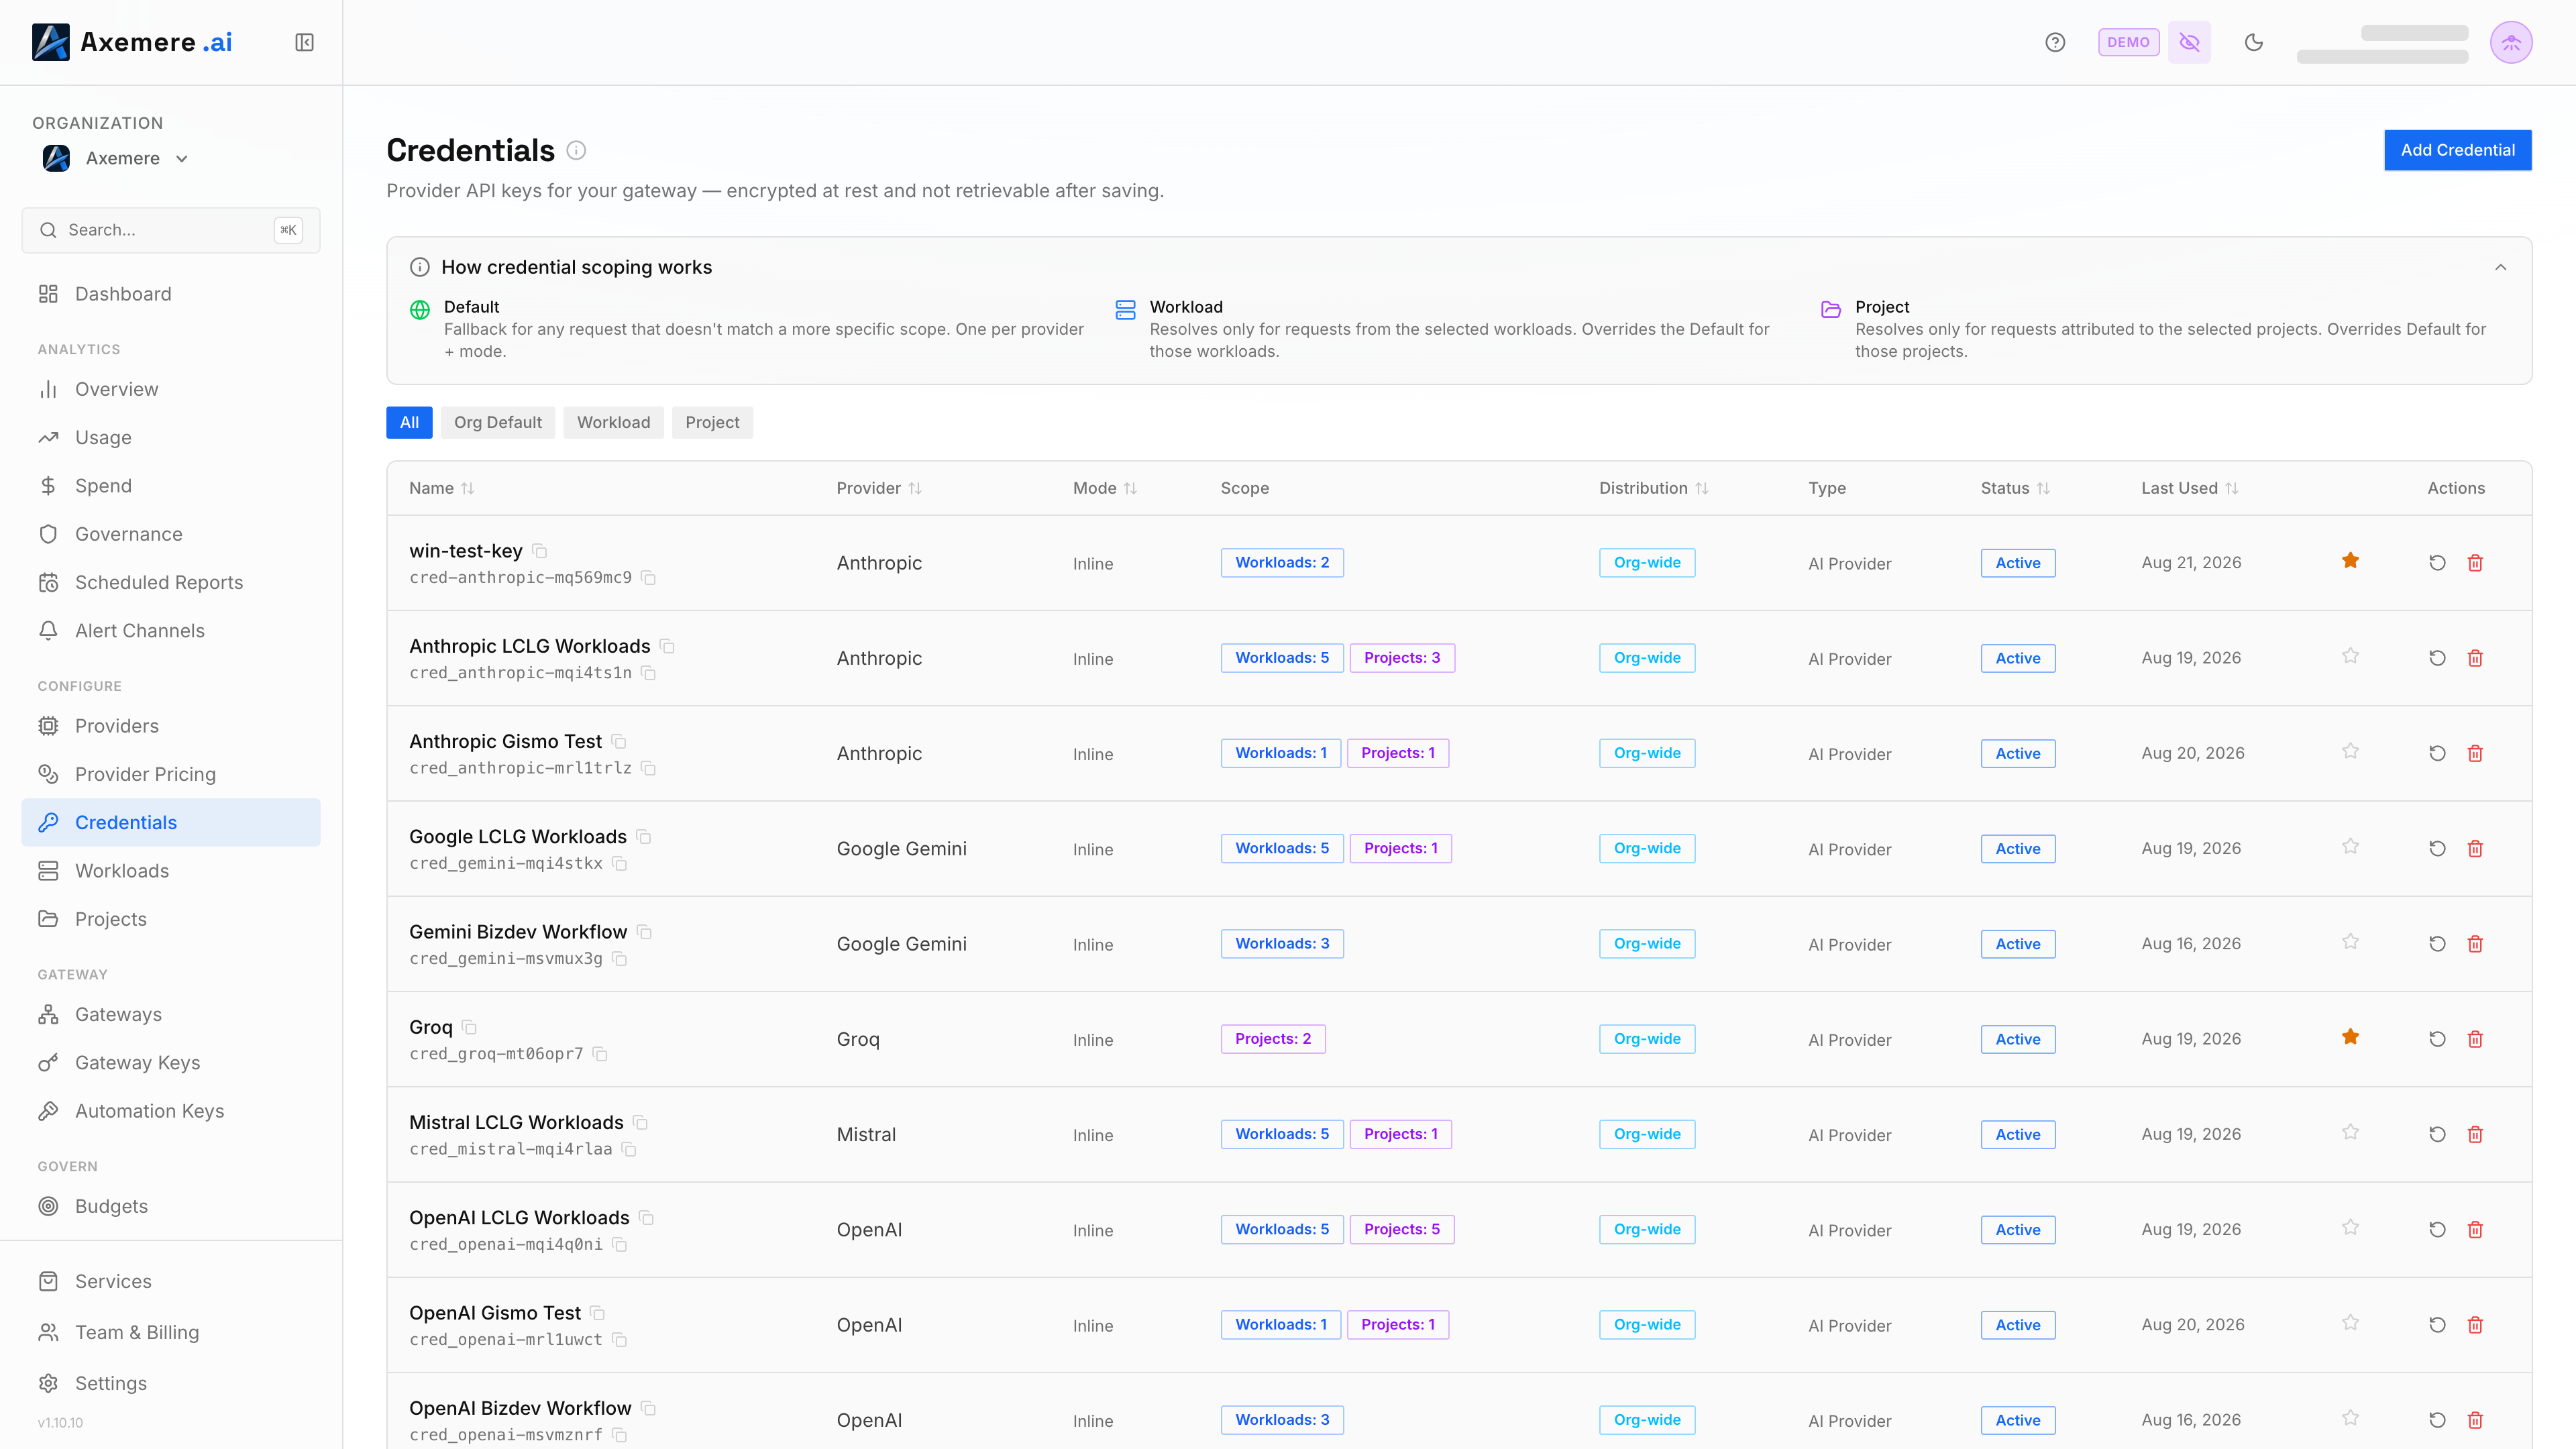Open Budgets in the Govern section

tap(171, 1206)
